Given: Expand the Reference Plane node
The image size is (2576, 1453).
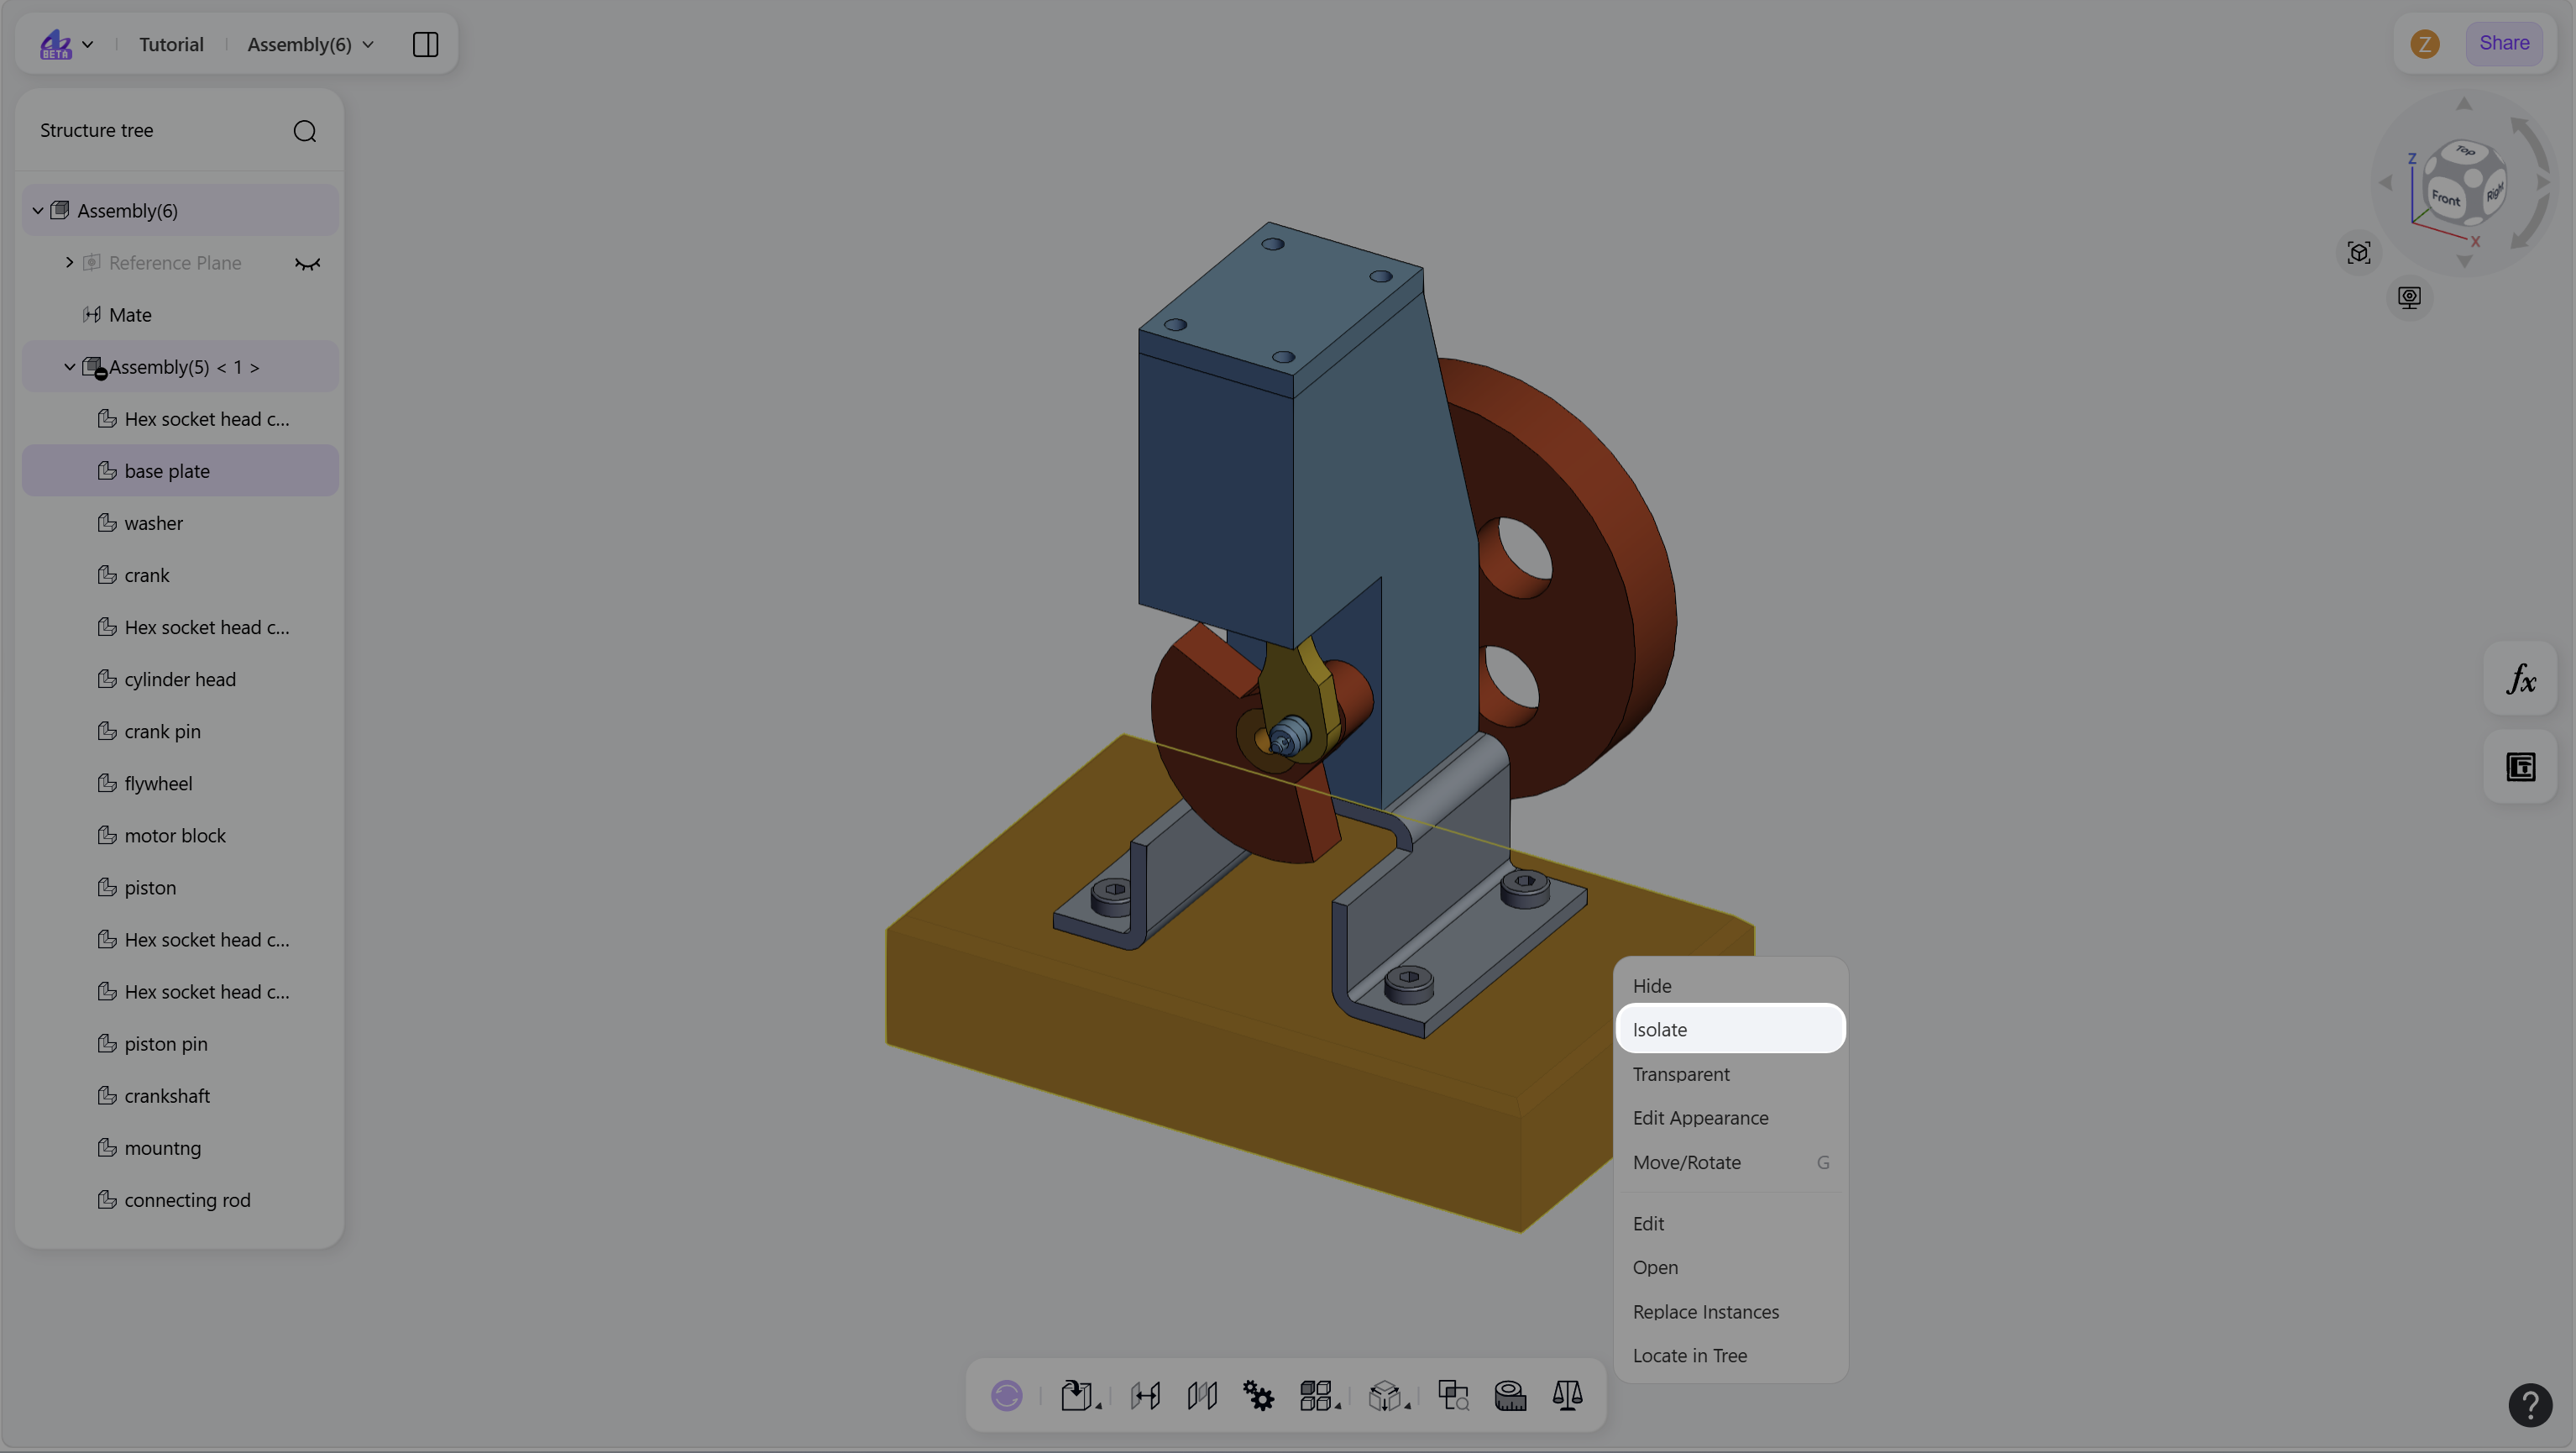Looking at the screenshot, I should pos(69,262).
